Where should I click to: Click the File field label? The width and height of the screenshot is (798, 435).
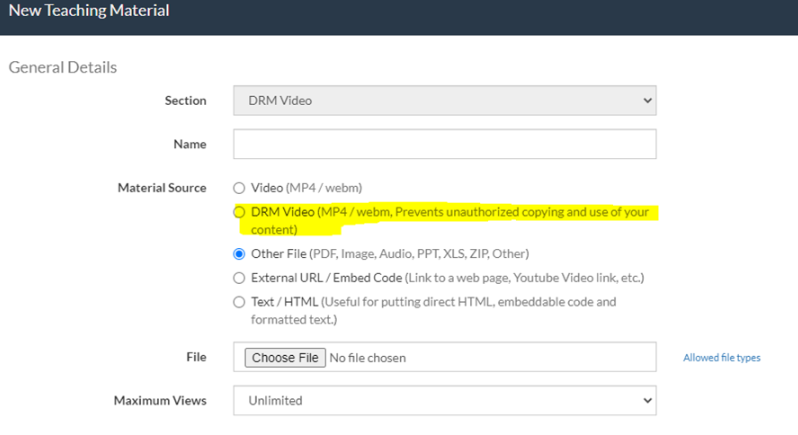[x=196, y=357]
